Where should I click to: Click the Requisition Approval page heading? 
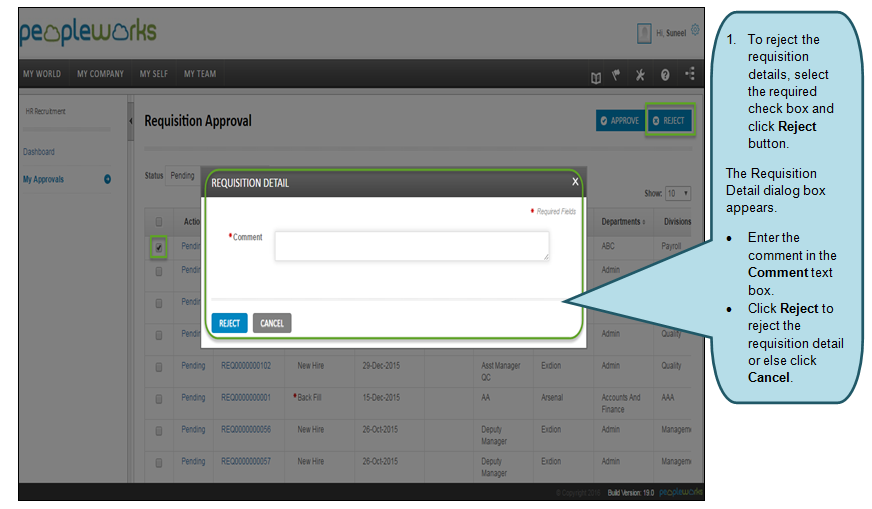(x=198, y=121)
